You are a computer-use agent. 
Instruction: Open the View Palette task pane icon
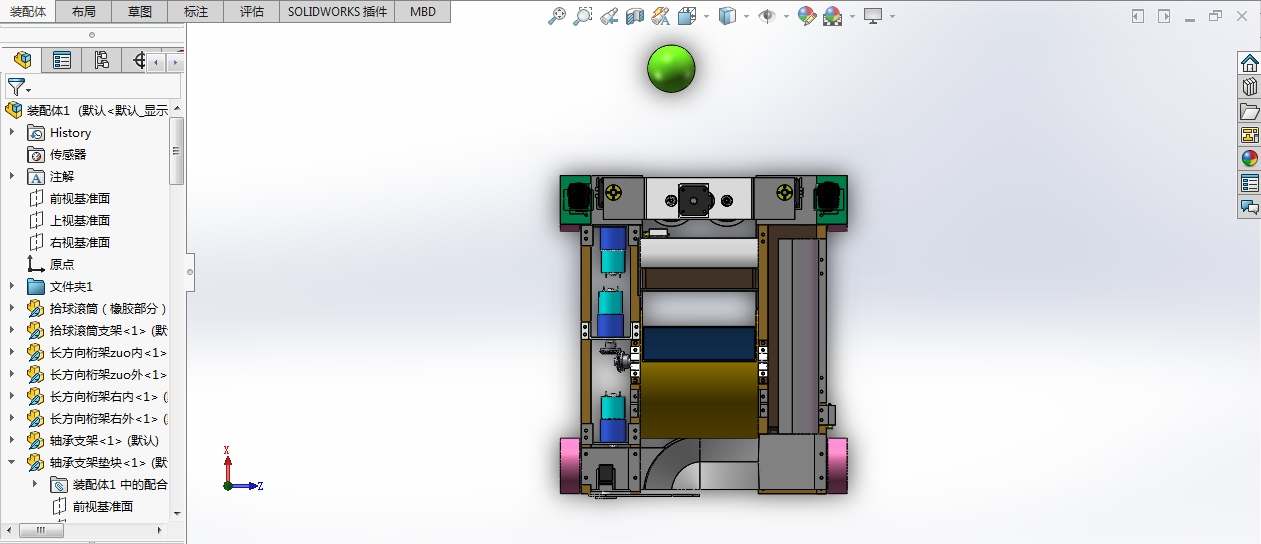click(1249, 135)
